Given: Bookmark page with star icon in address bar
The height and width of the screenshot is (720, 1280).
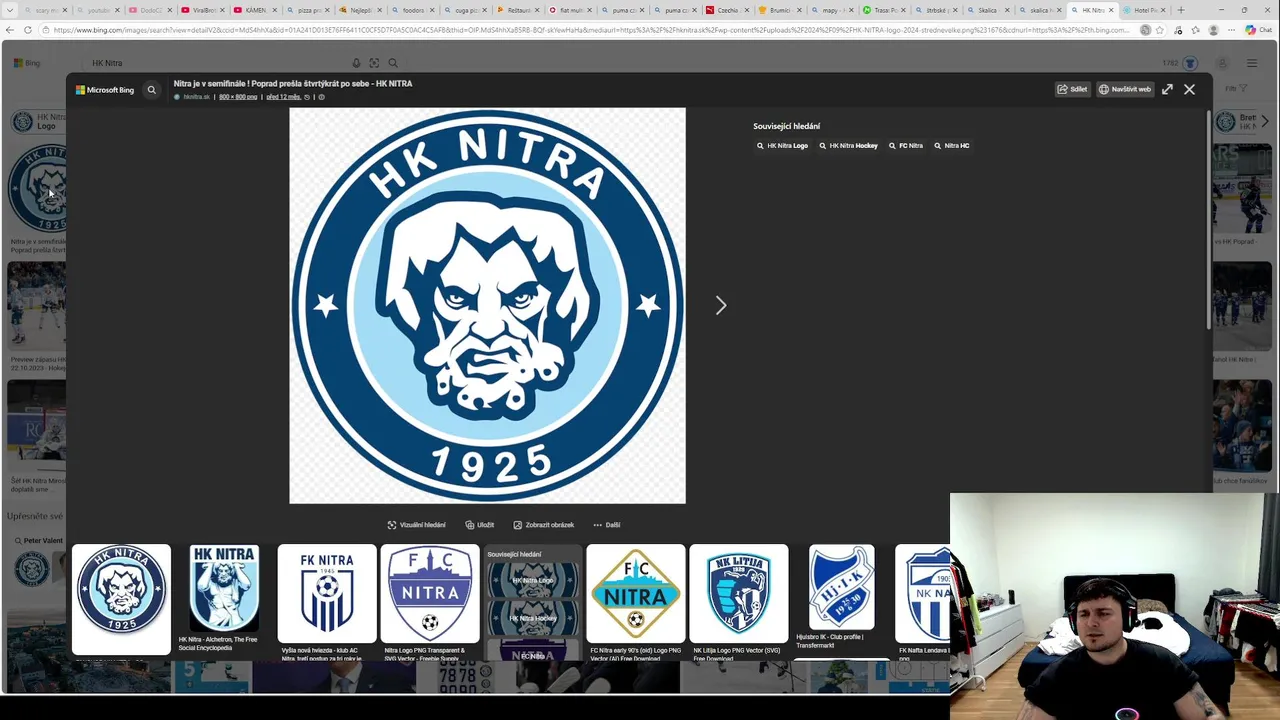Looking at the screenshot, I should point(1160,30).
